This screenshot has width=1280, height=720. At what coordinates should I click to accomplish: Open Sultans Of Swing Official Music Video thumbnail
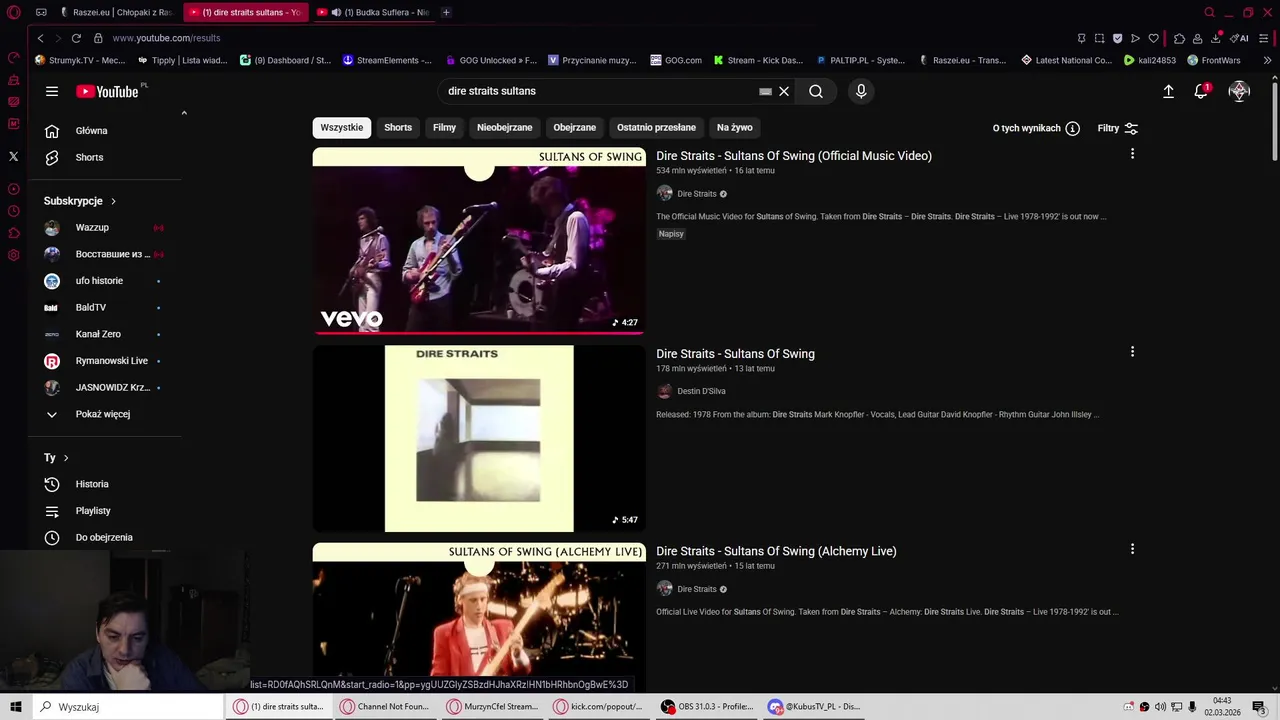(x=479, y=241)
